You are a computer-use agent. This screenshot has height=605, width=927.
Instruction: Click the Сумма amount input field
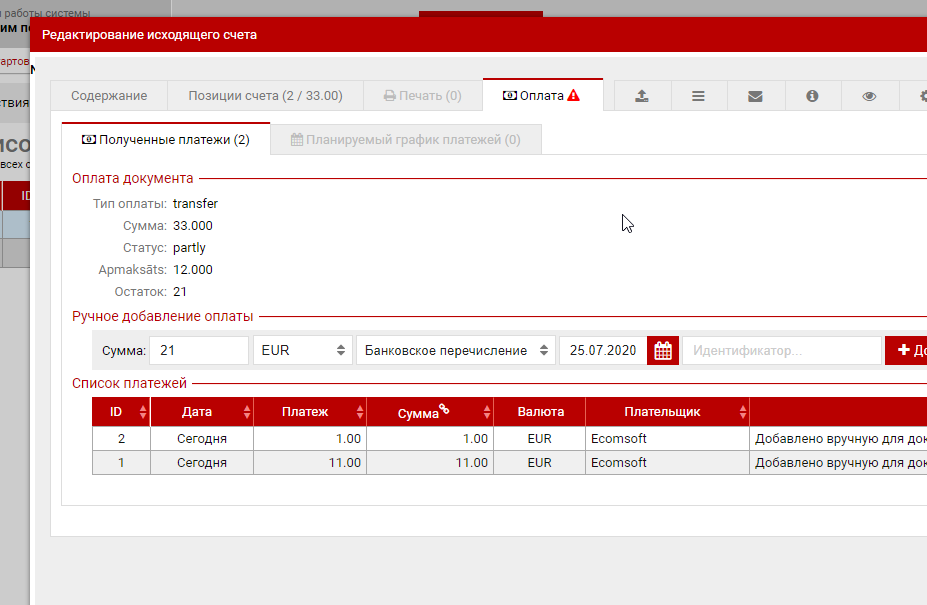199,351
